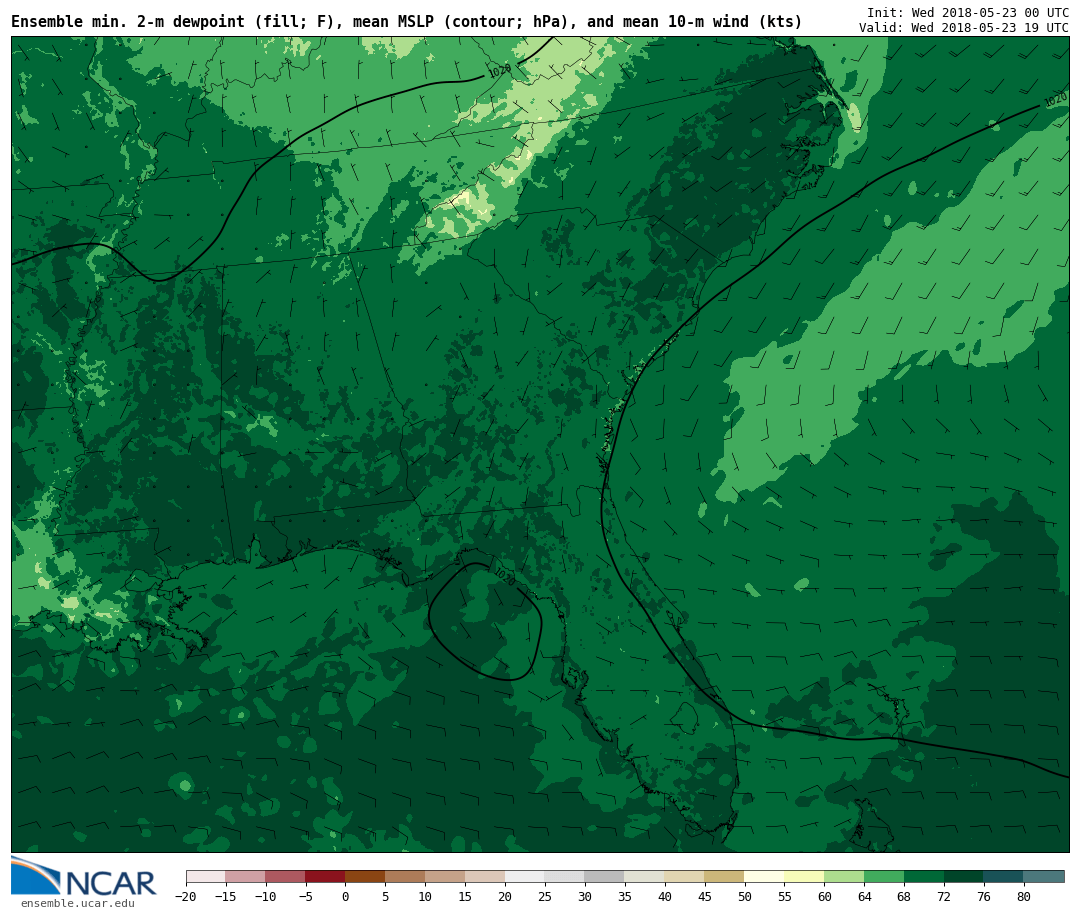
Task: Click the -20 colorbar tick label
Action: pyautogui.click(x=186, y=896)
